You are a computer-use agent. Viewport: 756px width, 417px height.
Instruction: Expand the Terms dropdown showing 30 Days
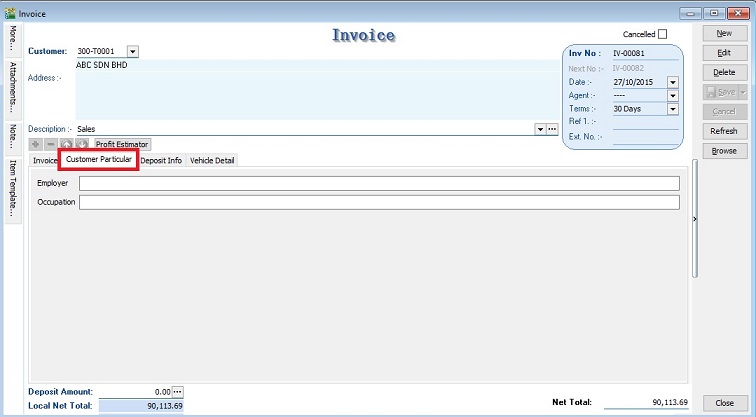click(x=672, y=108)
